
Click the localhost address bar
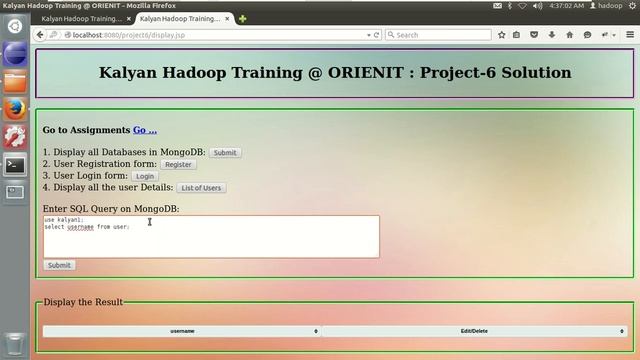216,35
